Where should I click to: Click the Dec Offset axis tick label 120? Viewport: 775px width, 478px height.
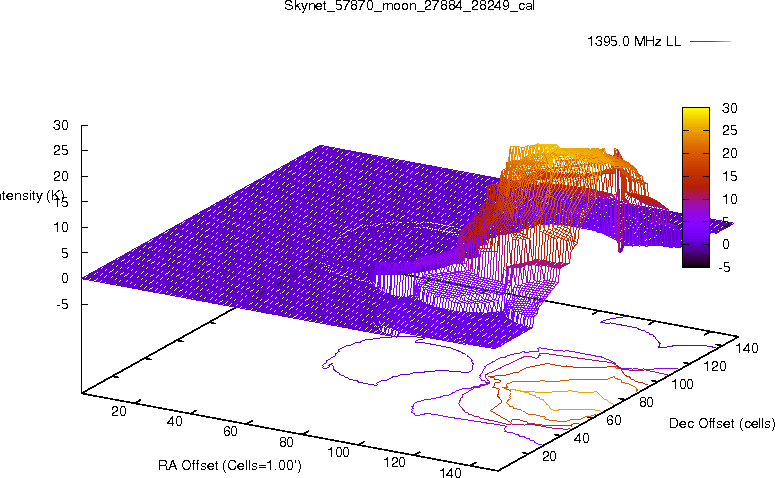click(x=715, y=366)
